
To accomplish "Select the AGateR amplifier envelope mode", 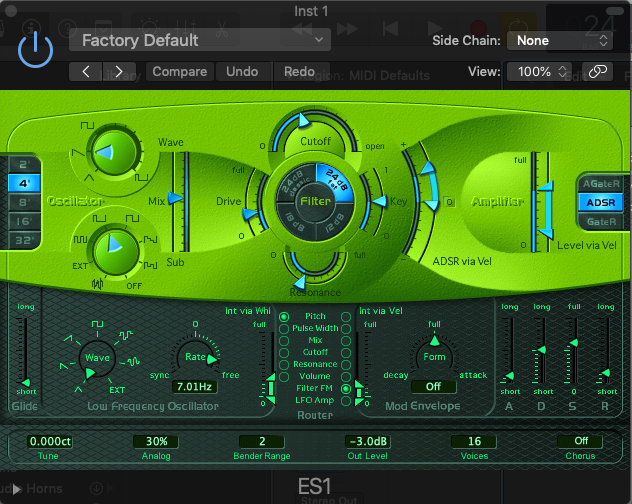I will [601, 183].
